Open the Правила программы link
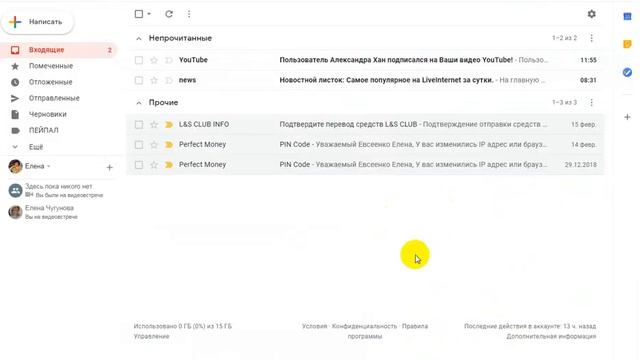The height and width of the screenshot is (360, 640). tap(388, 331)
